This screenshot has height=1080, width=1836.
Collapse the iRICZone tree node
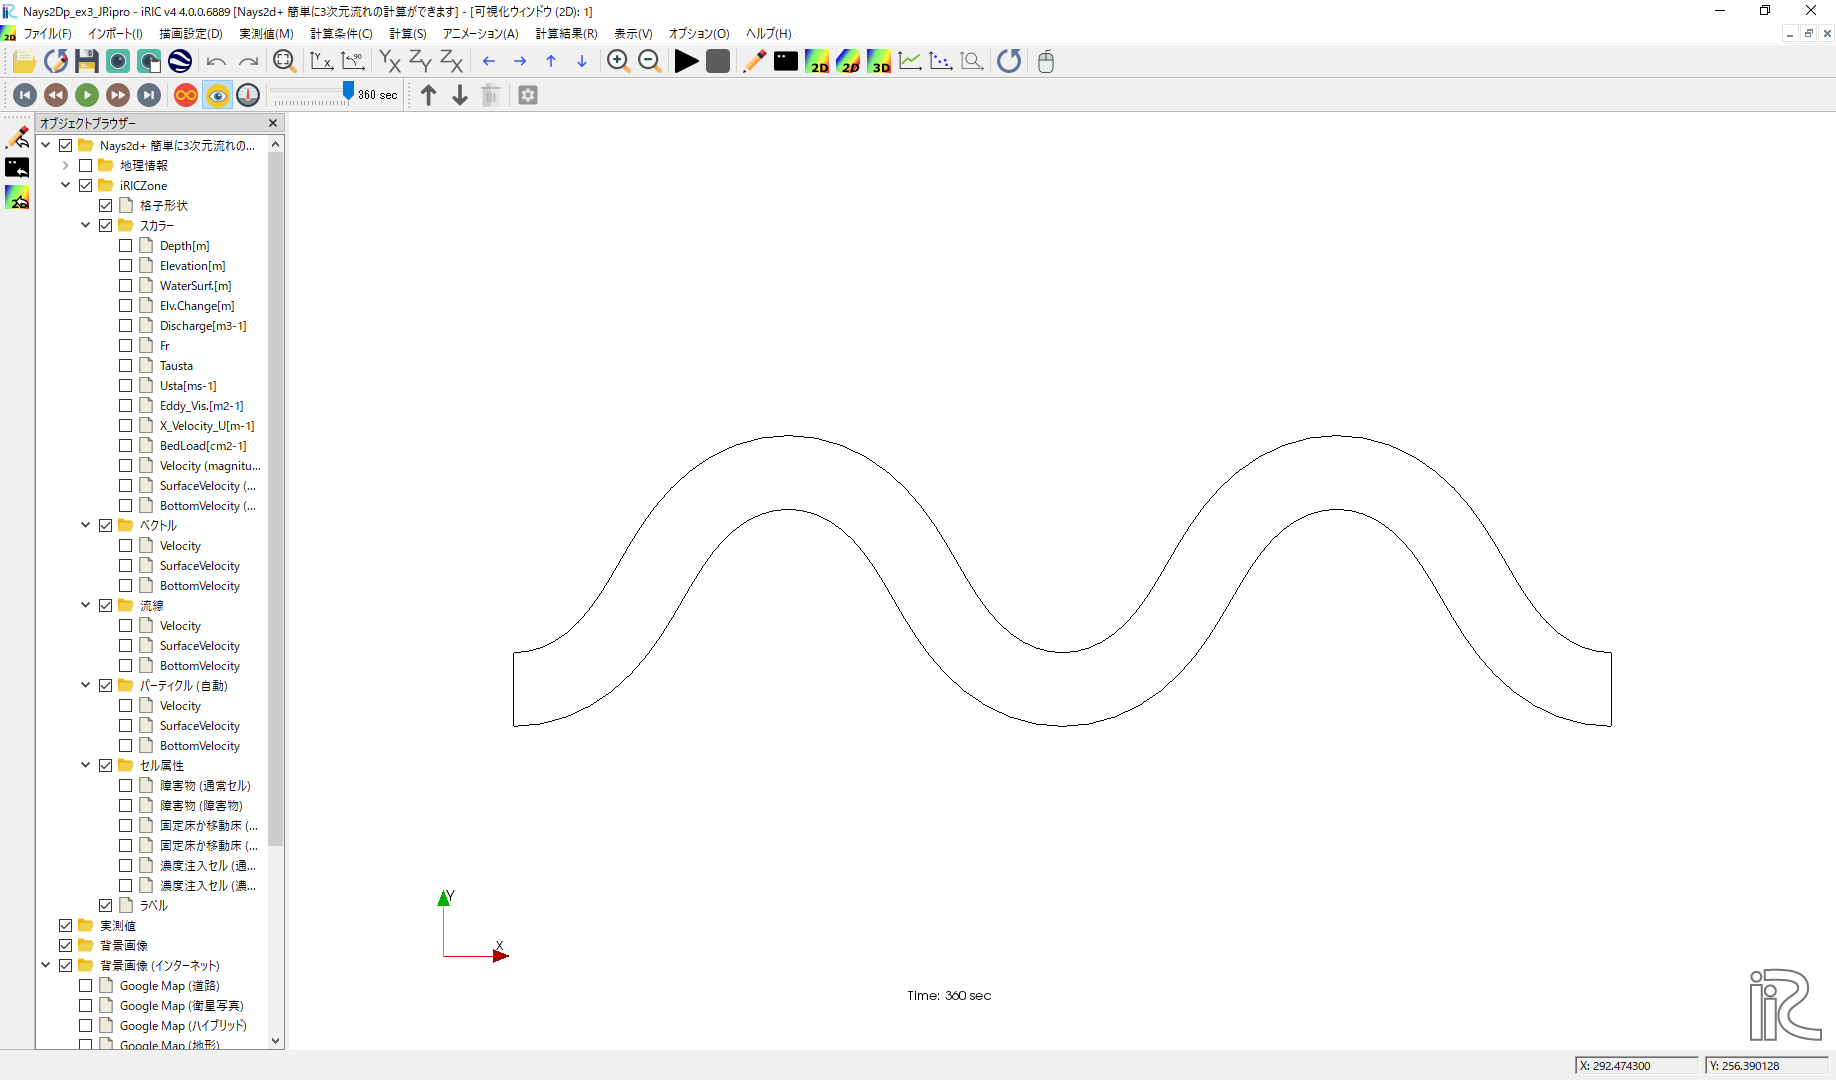tap(65, 185)
